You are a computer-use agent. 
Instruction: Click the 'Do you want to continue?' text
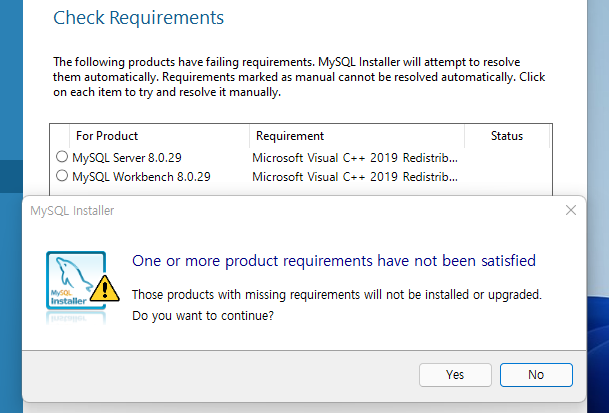[203, 315]
